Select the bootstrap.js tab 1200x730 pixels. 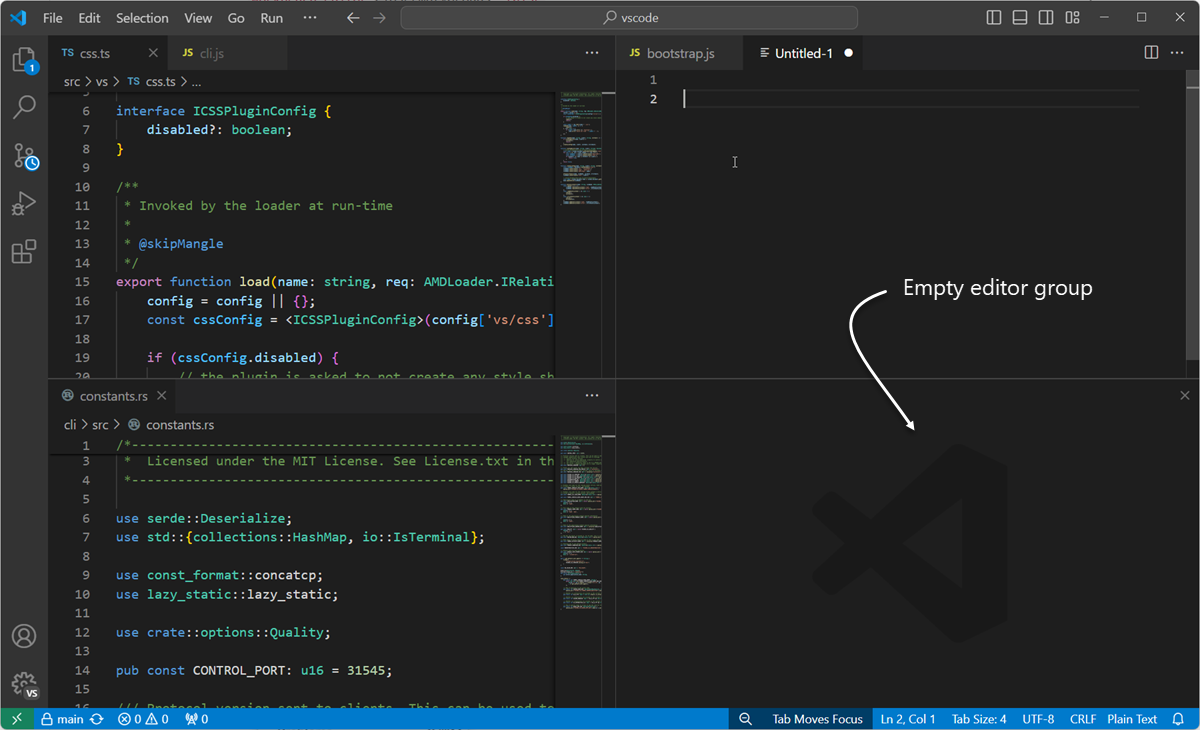point(679,52)
